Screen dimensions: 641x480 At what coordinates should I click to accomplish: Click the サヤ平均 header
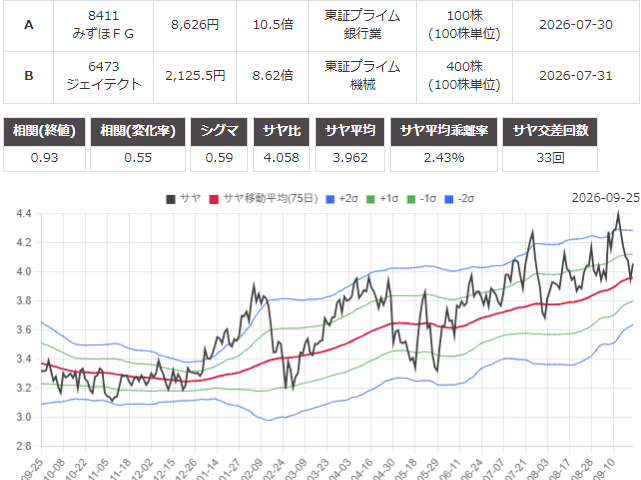[x=350, y=131]
